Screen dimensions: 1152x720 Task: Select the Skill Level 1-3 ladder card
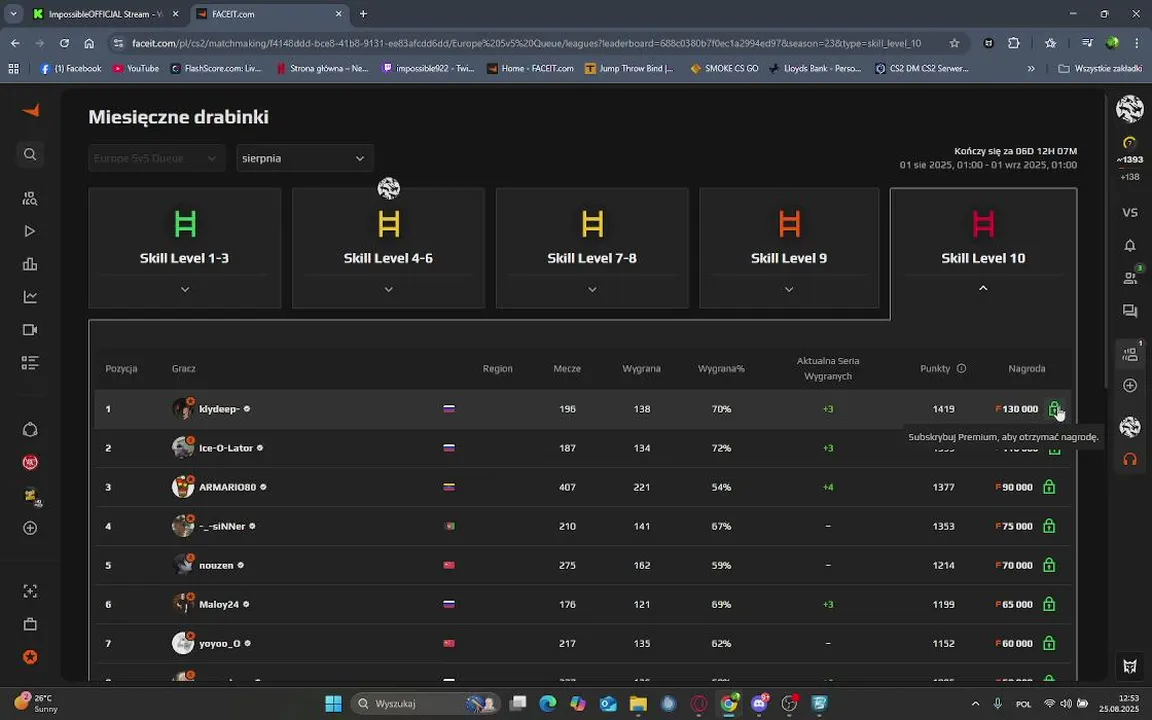pyautogui.click(x=185, y=248)
